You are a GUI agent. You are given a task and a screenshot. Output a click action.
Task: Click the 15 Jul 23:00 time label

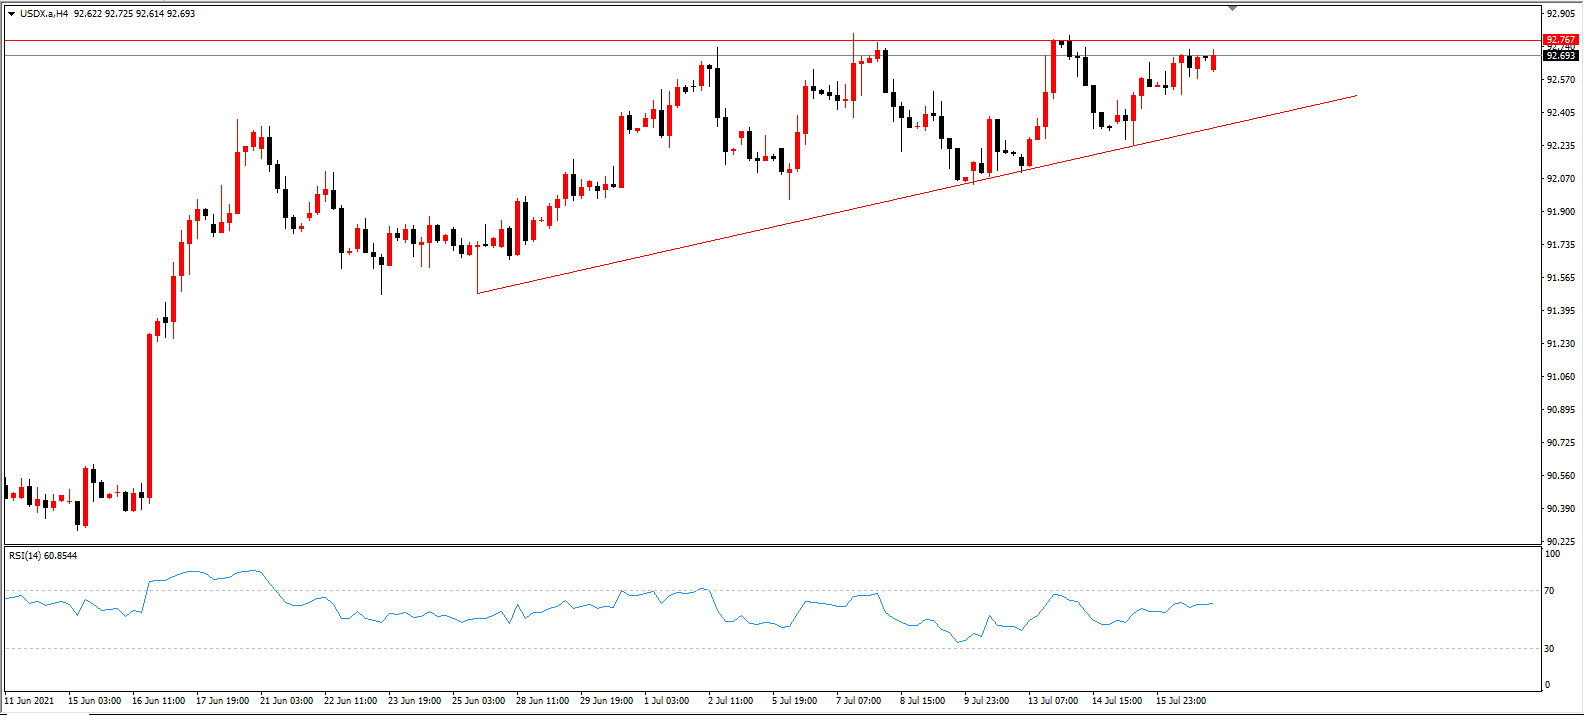pos(1181,700)
